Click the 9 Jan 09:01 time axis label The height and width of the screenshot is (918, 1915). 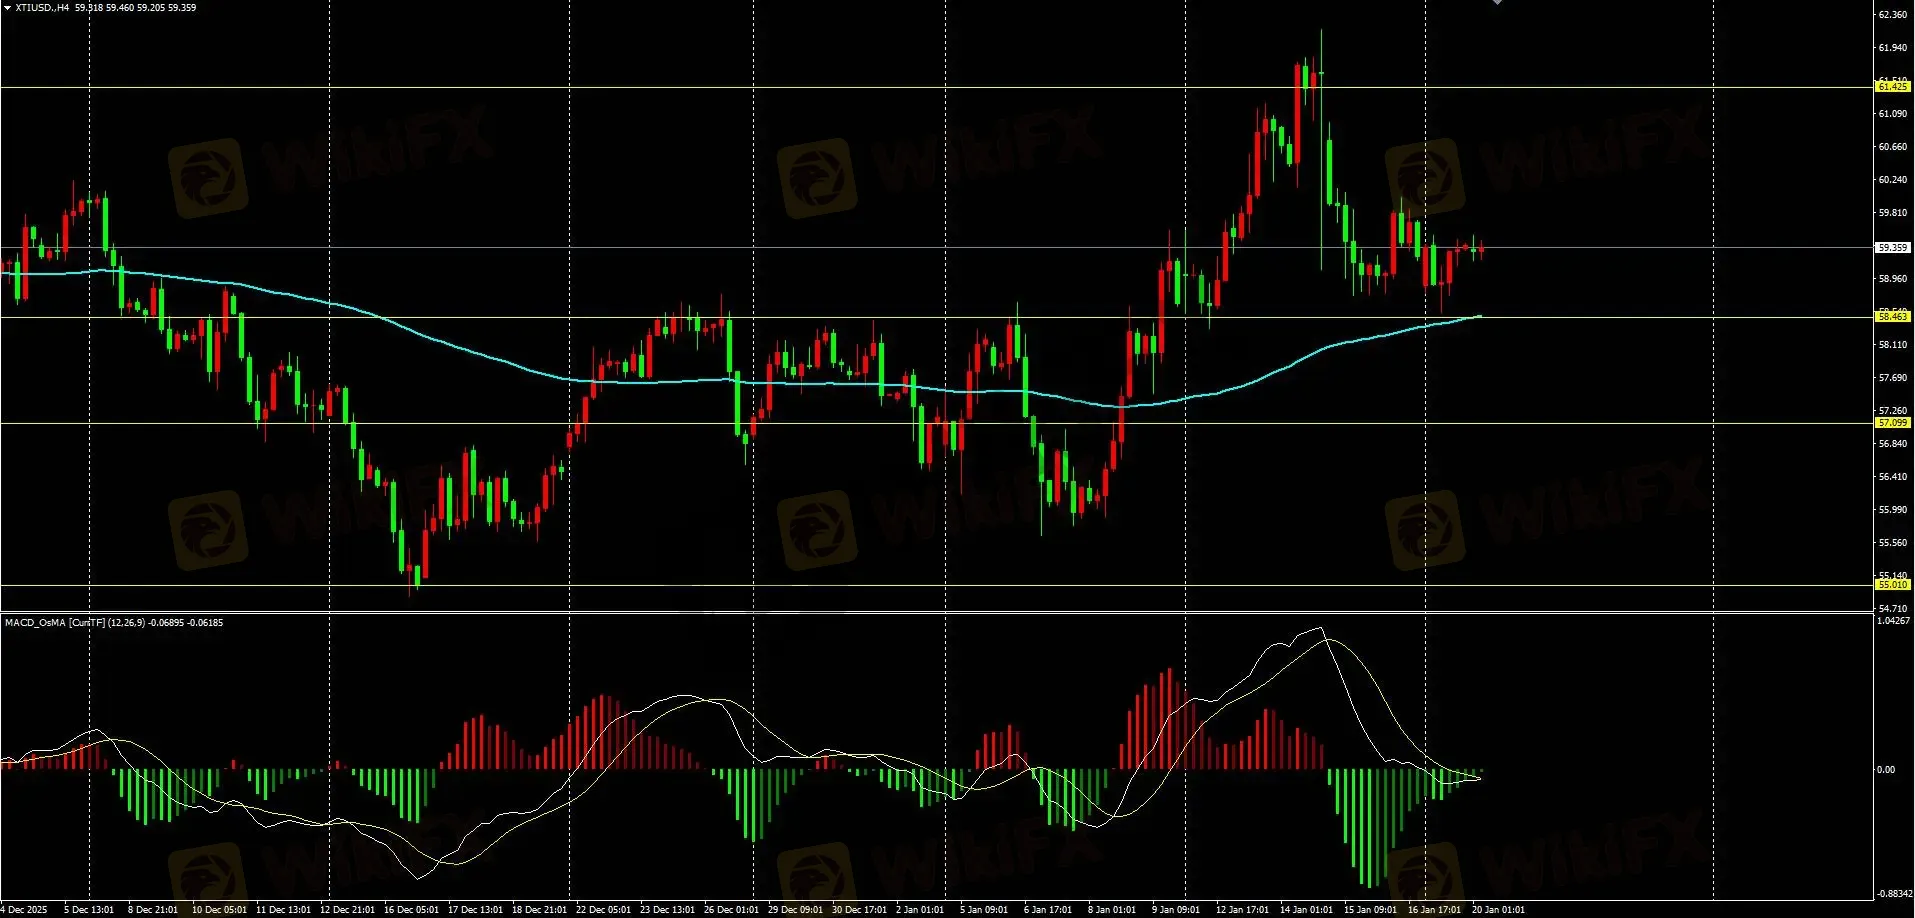point(1176,910)
